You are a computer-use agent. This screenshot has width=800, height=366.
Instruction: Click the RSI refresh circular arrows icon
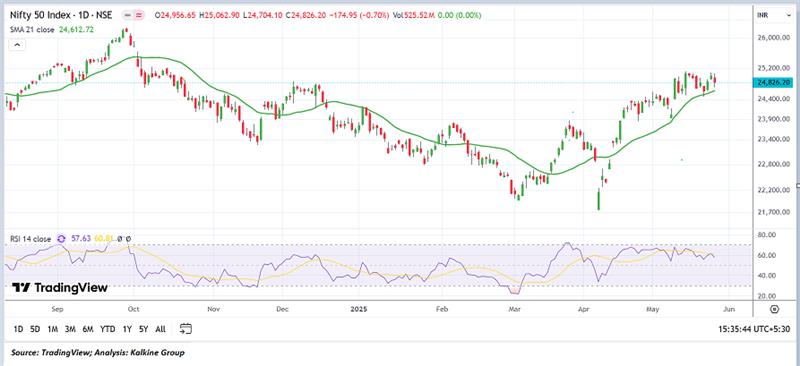point(61,238)
